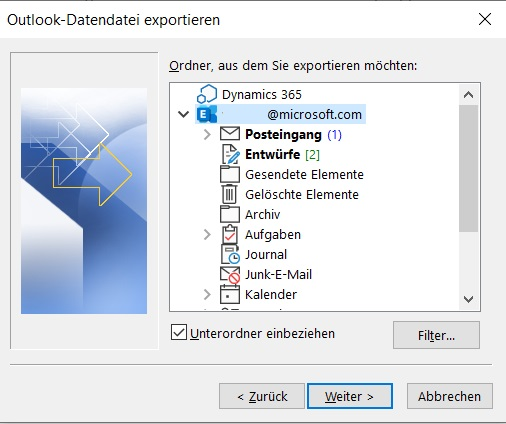
Task: Expand the Aufgaben folder
Action: tap(207, 235)
